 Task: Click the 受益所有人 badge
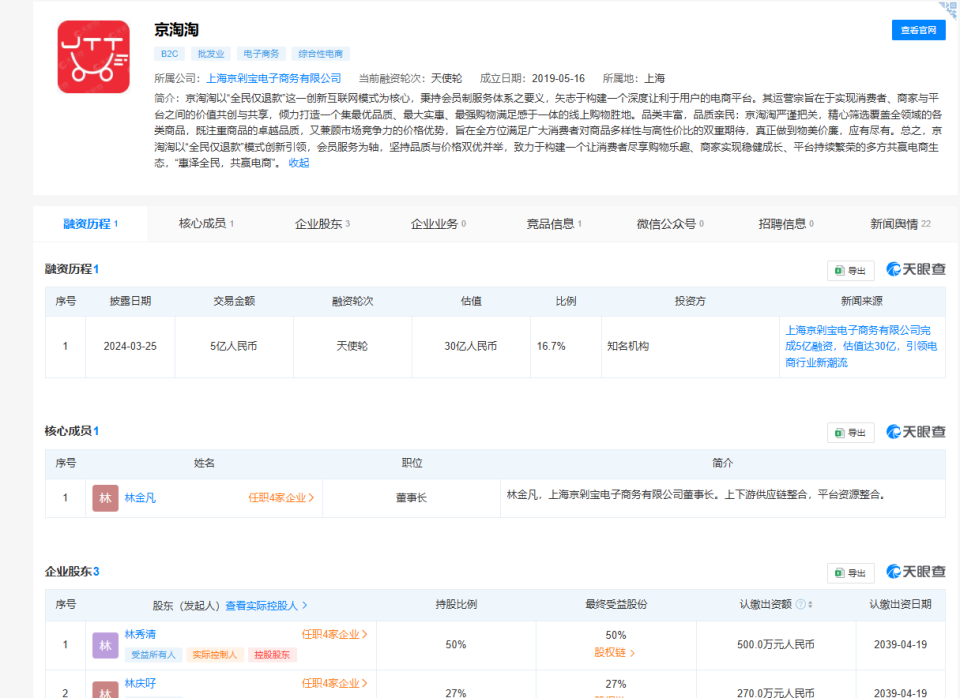[153, 655]
